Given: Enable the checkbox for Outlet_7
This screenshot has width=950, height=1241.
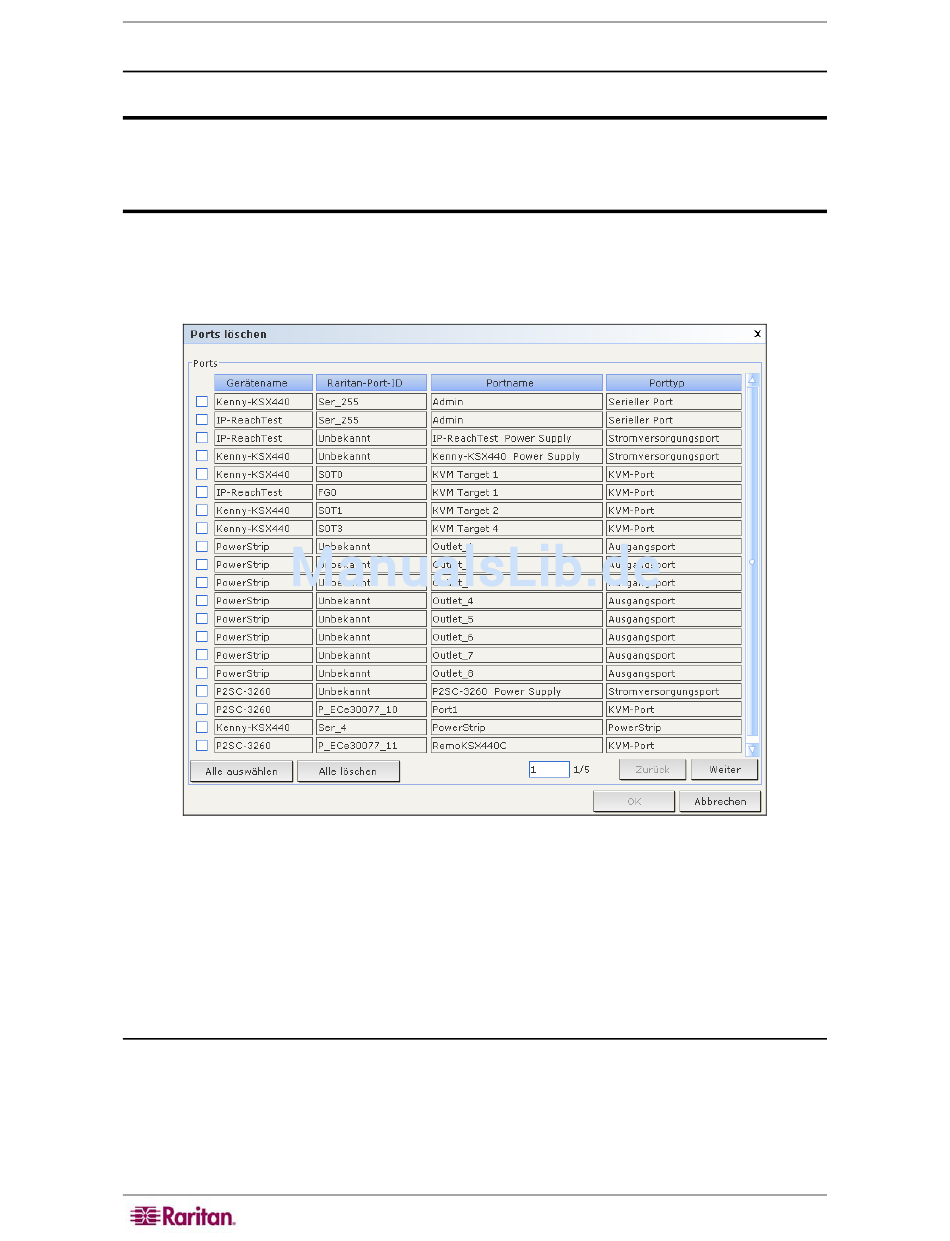Looking at the screenshot, I should 202,655.
